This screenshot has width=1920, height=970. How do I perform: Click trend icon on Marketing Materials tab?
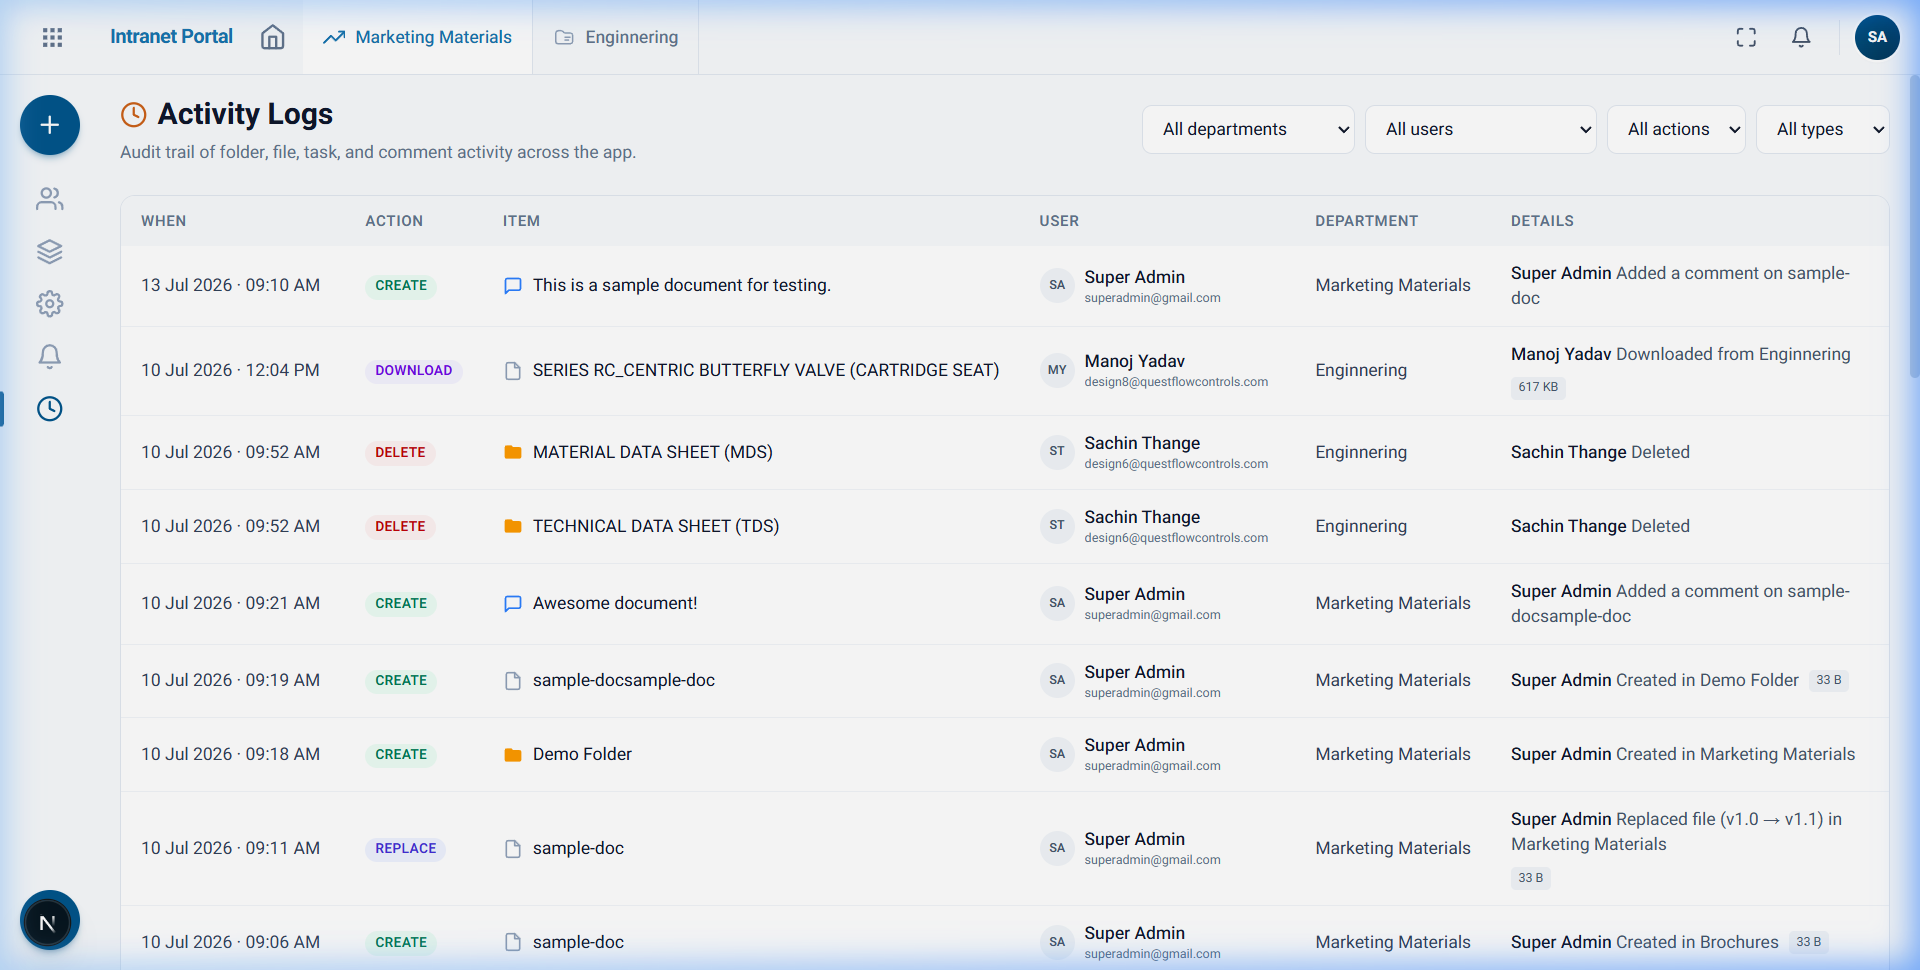(334, 37)
